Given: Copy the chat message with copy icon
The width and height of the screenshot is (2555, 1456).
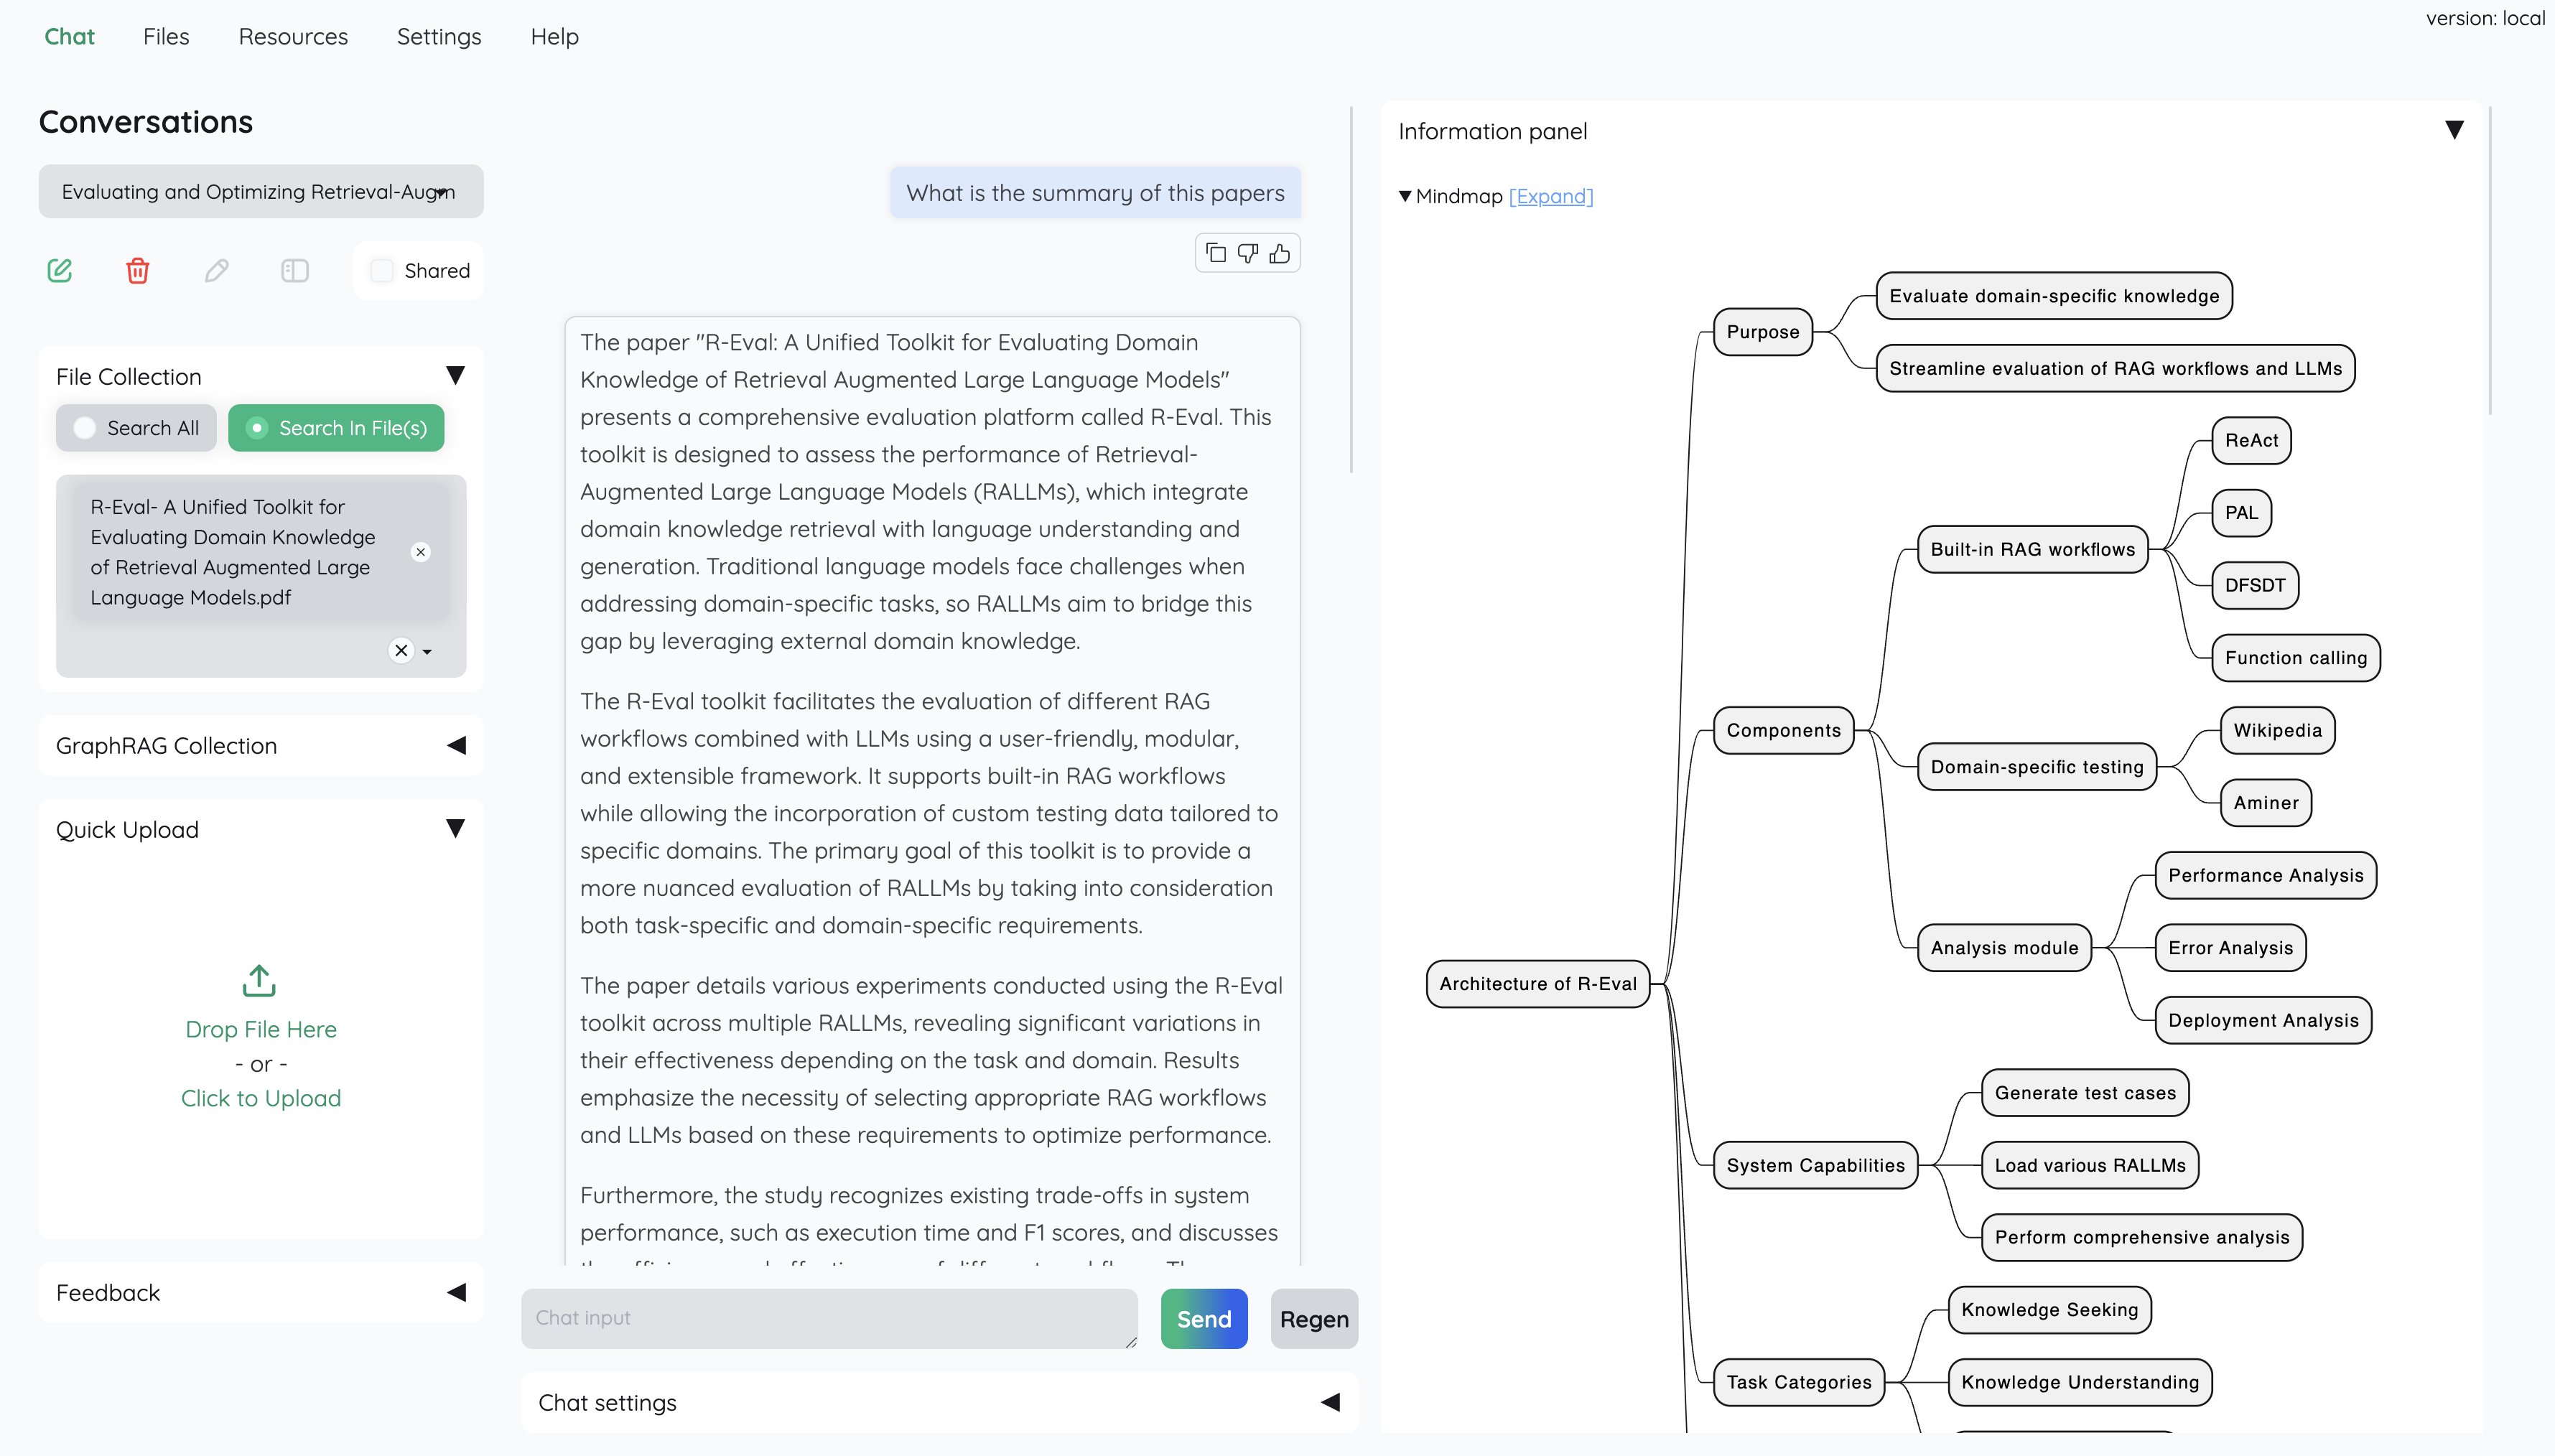Looking at the screenshot, I should 1216,253.
